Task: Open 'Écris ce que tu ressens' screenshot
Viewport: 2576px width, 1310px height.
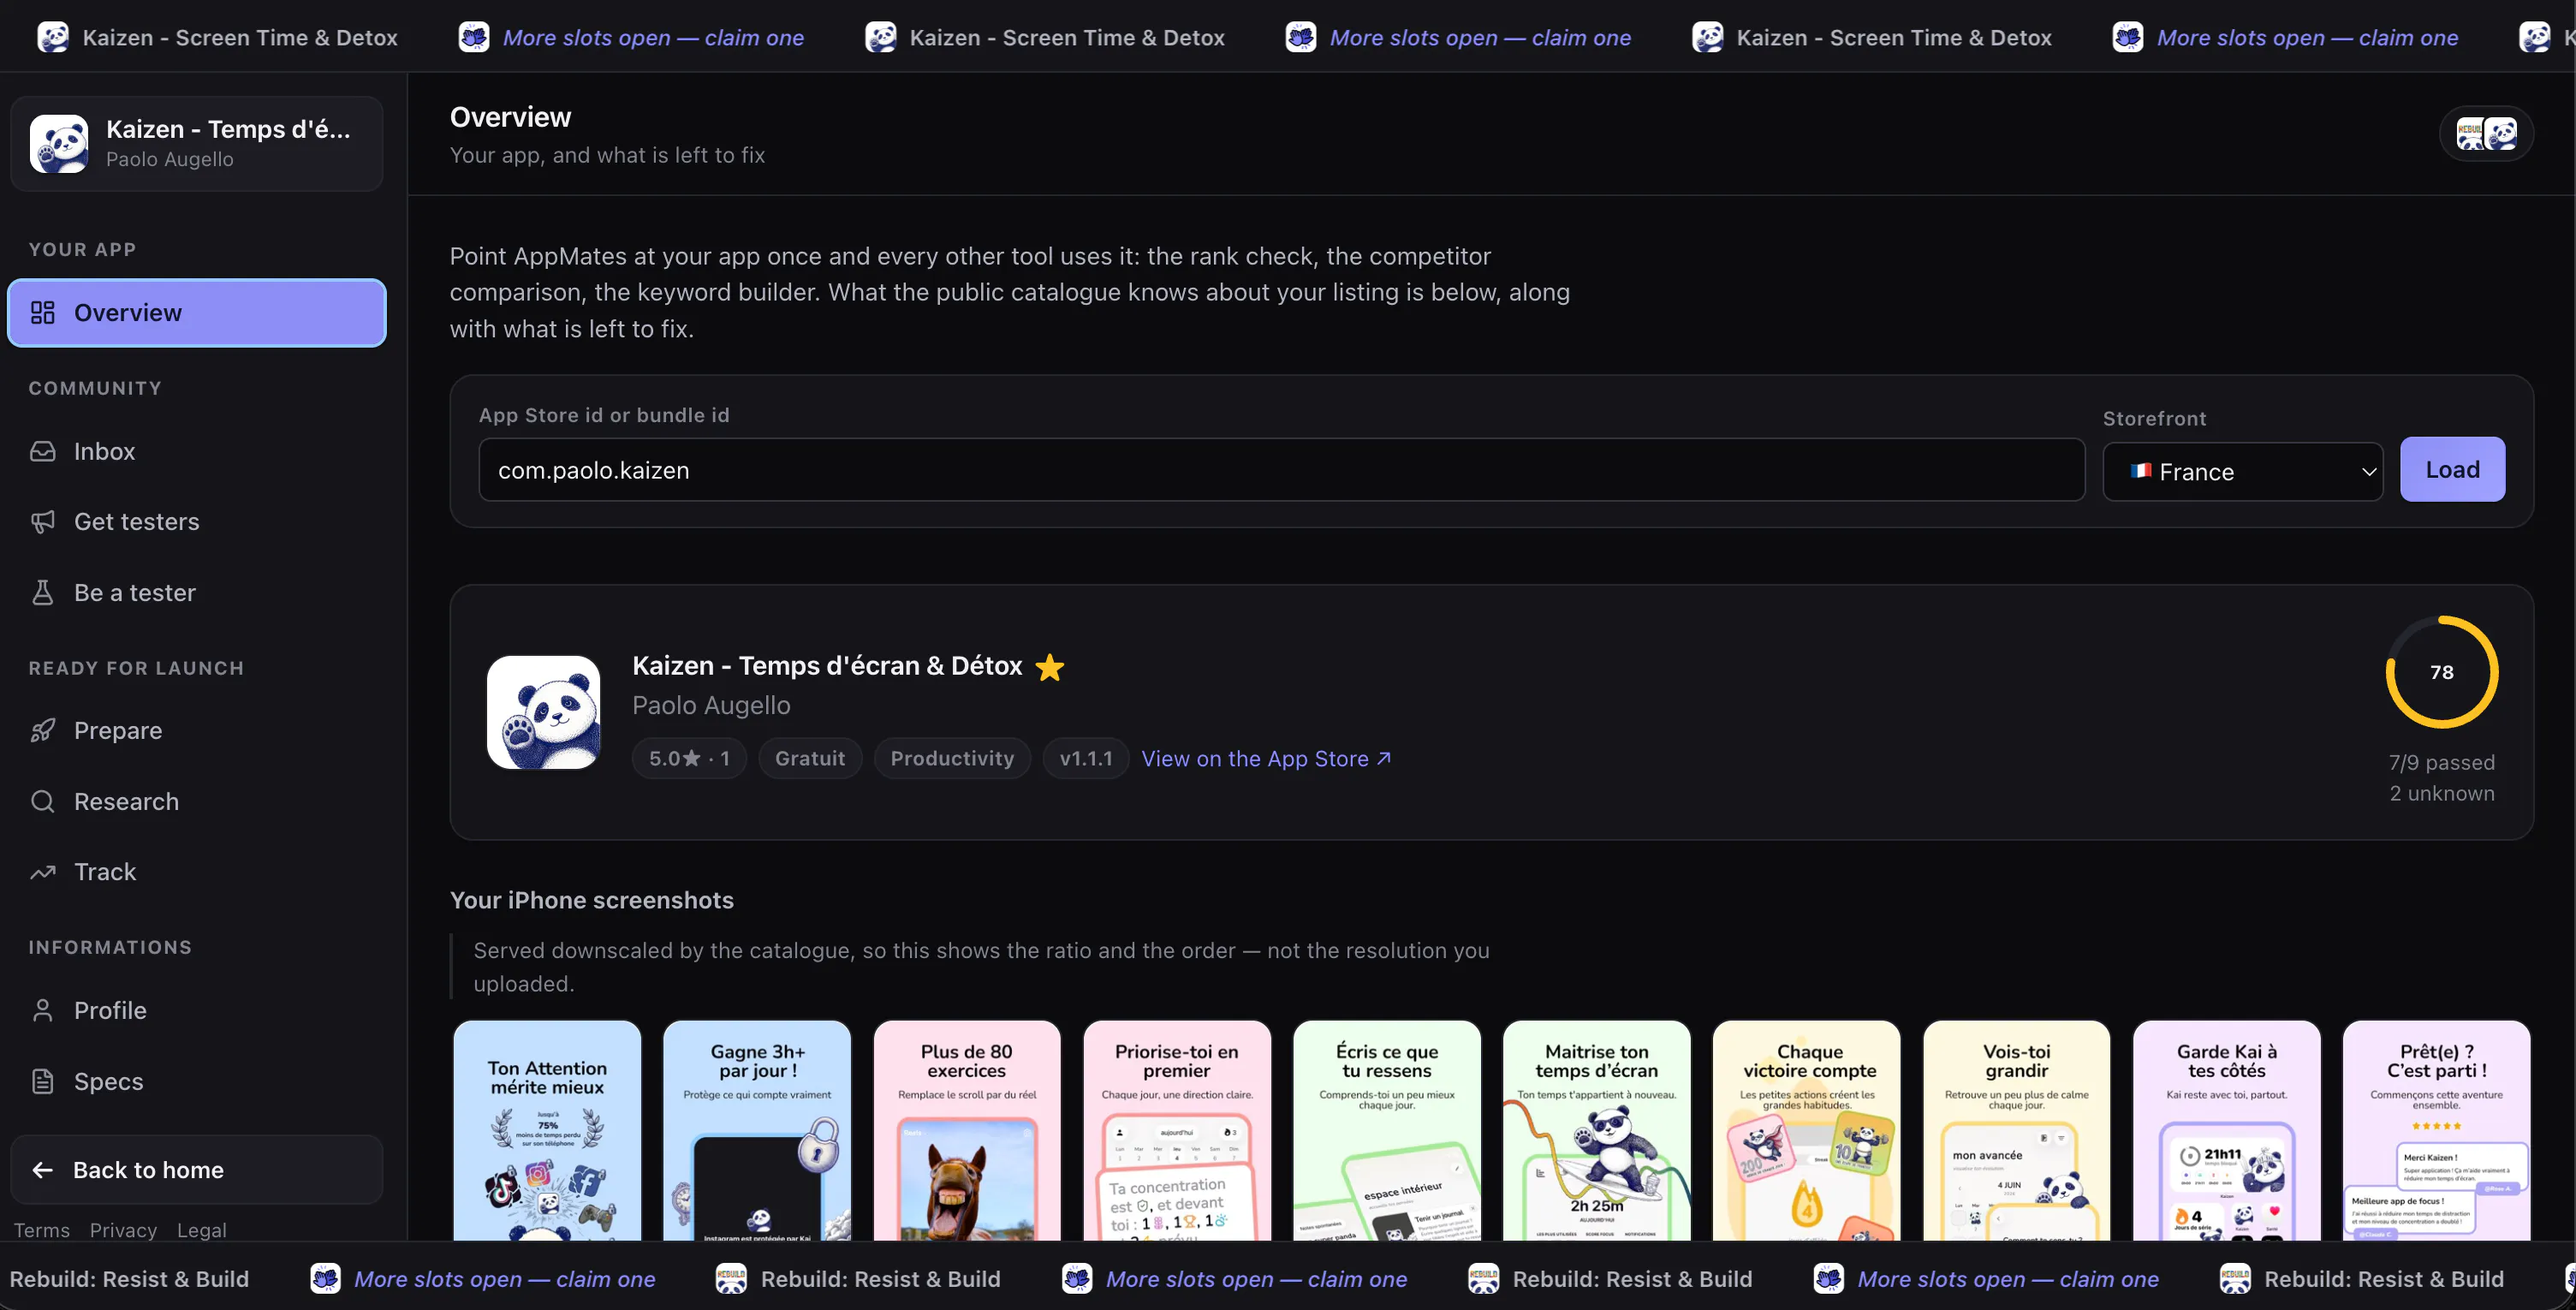Action: pyautogui.click(x=1387, y=1131)
